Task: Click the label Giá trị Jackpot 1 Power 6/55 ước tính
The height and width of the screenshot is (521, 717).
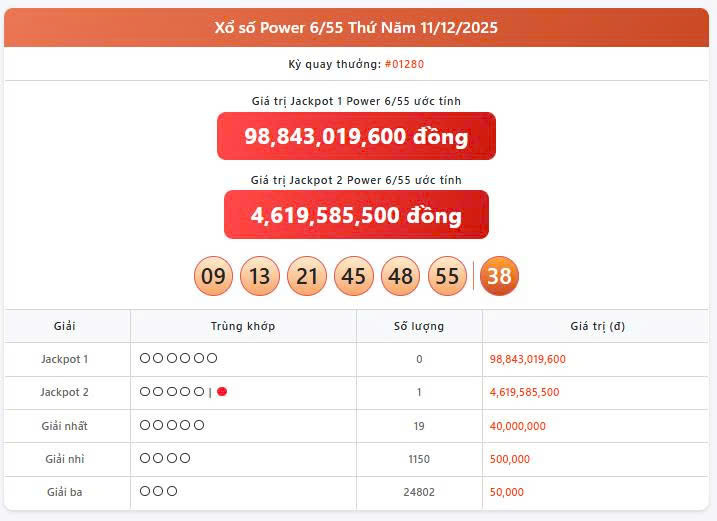Action: click(356, 101)
